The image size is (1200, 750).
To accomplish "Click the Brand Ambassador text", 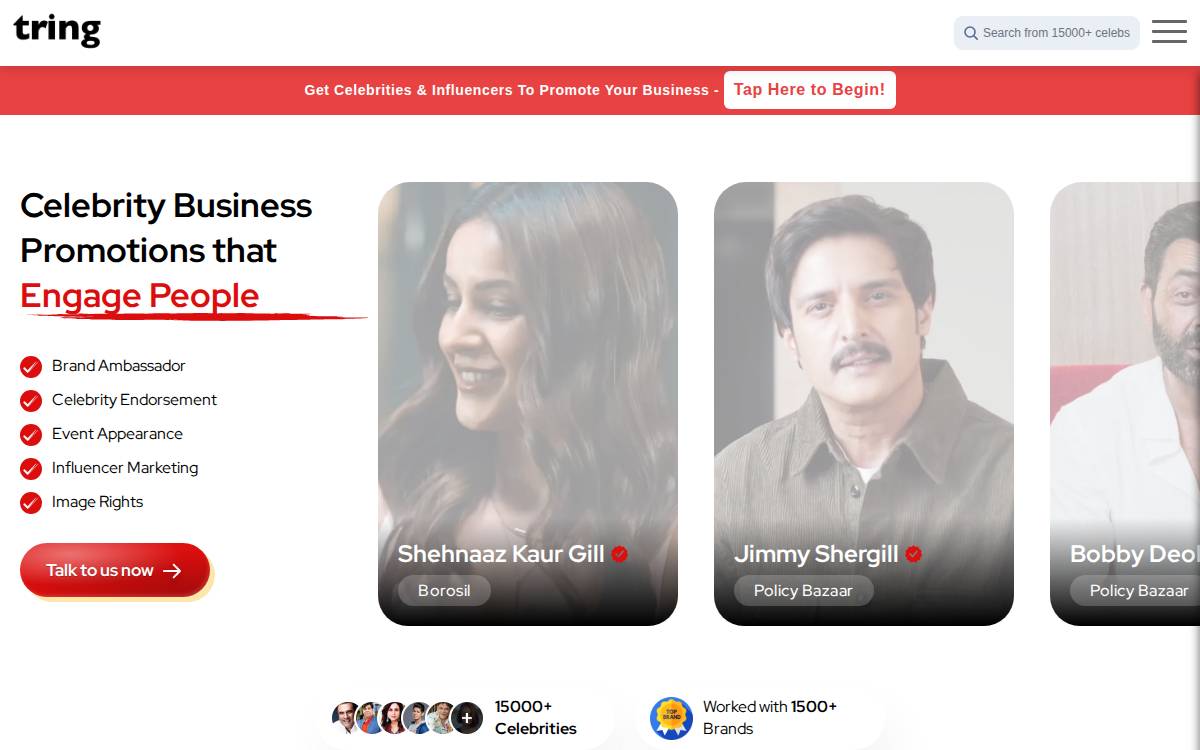I will point(119,366).
